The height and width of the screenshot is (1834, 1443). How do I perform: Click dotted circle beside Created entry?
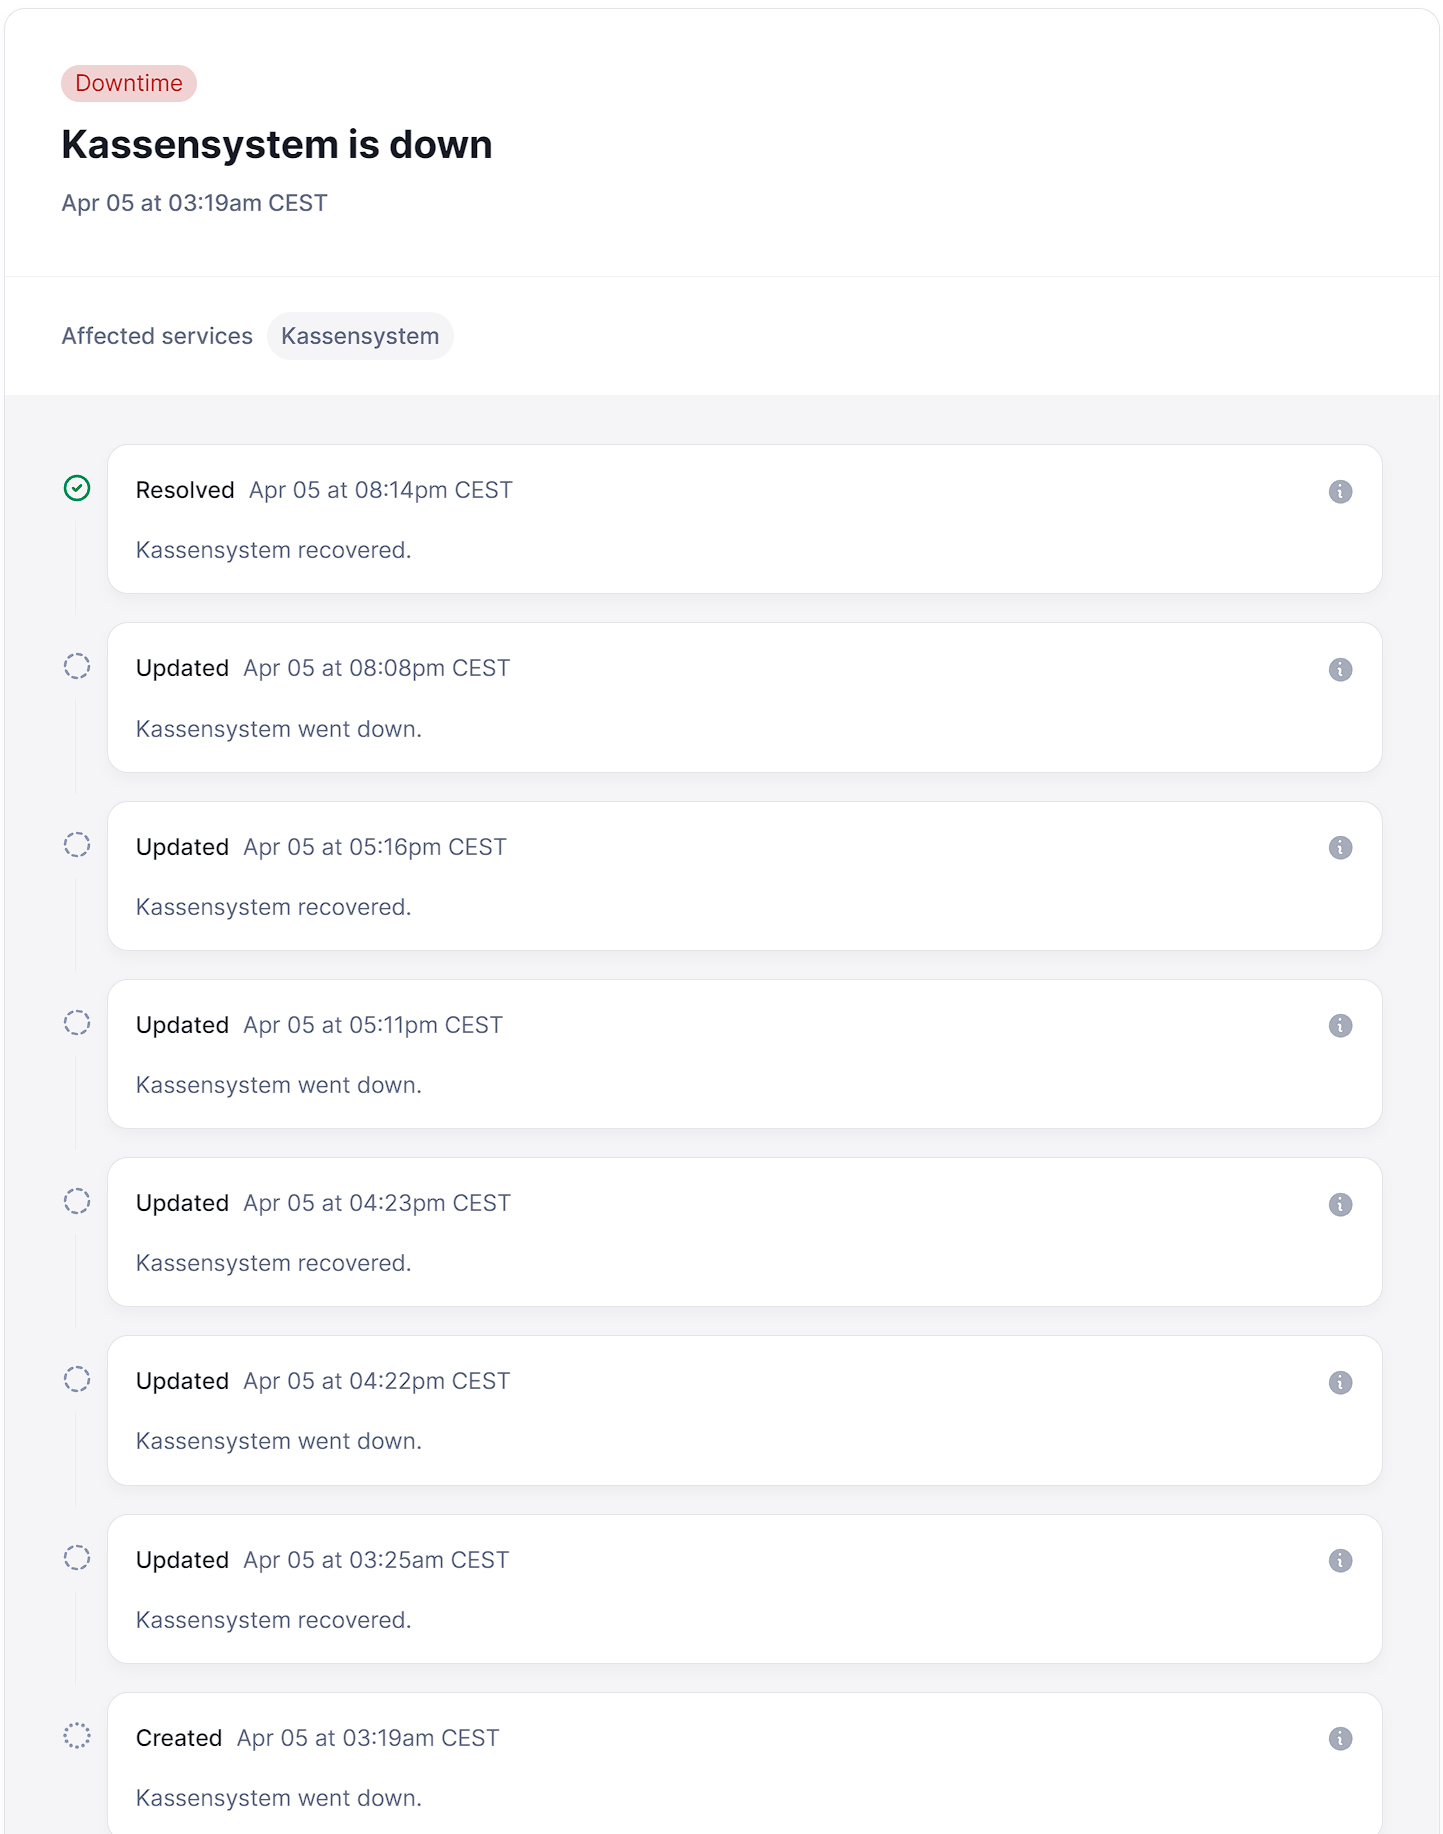pos(77,1735)
